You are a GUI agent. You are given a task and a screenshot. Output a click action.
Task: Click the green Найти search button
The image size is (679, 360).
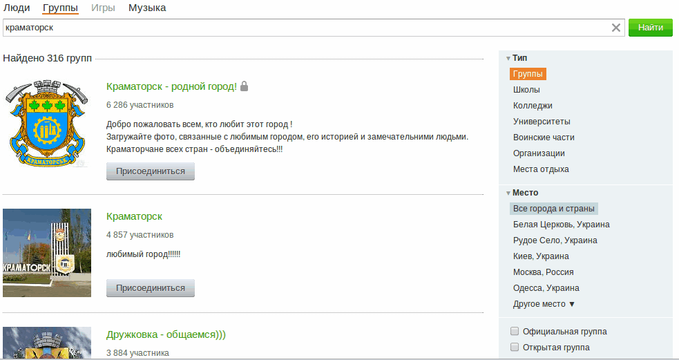[650, 28]
